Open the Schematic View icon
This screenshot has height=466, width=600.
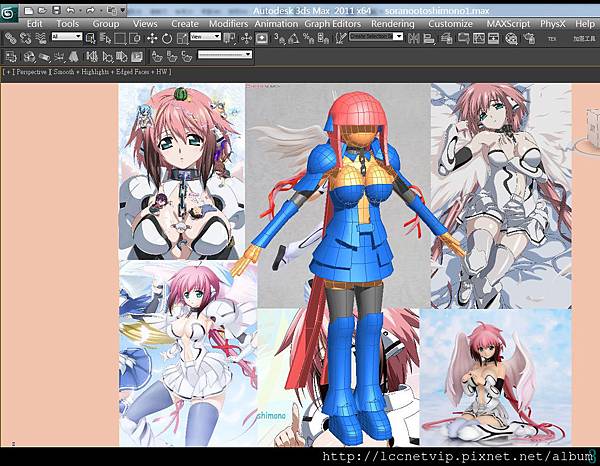(x=493, y=38)
